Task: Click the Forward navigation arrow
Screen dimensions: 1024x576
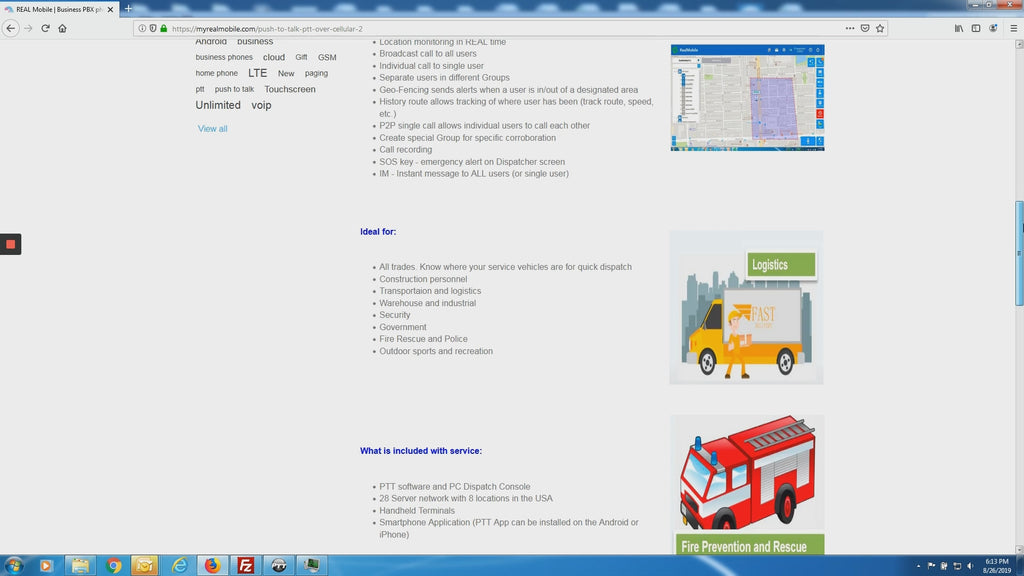Action: (28, 28)
